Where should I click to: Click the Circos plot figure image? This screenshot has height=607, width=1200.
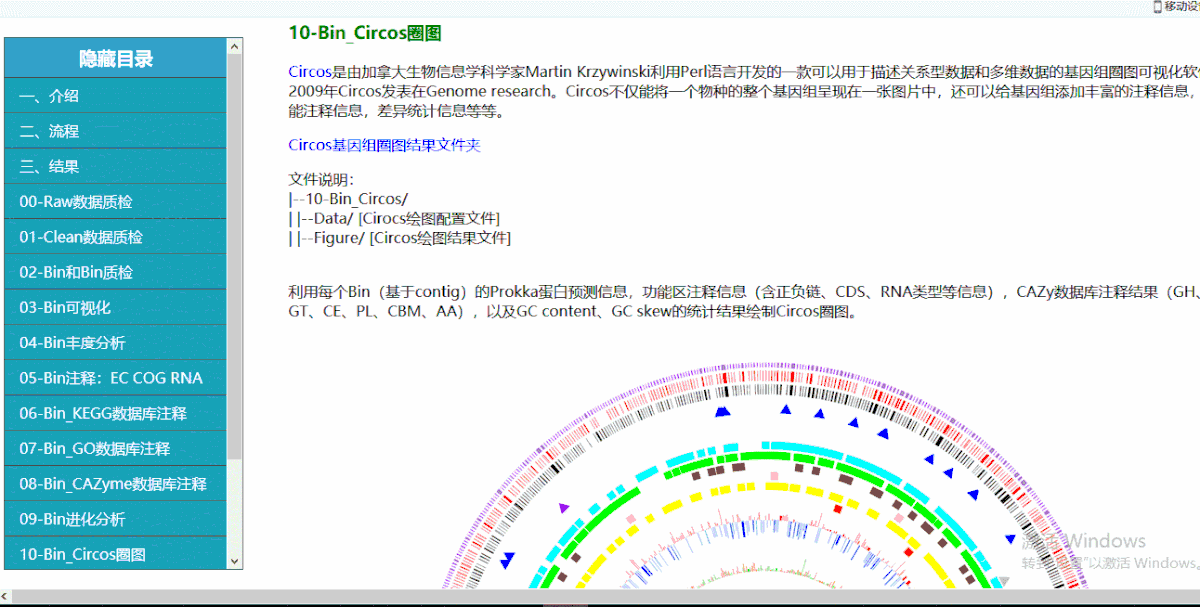(768, 476)
